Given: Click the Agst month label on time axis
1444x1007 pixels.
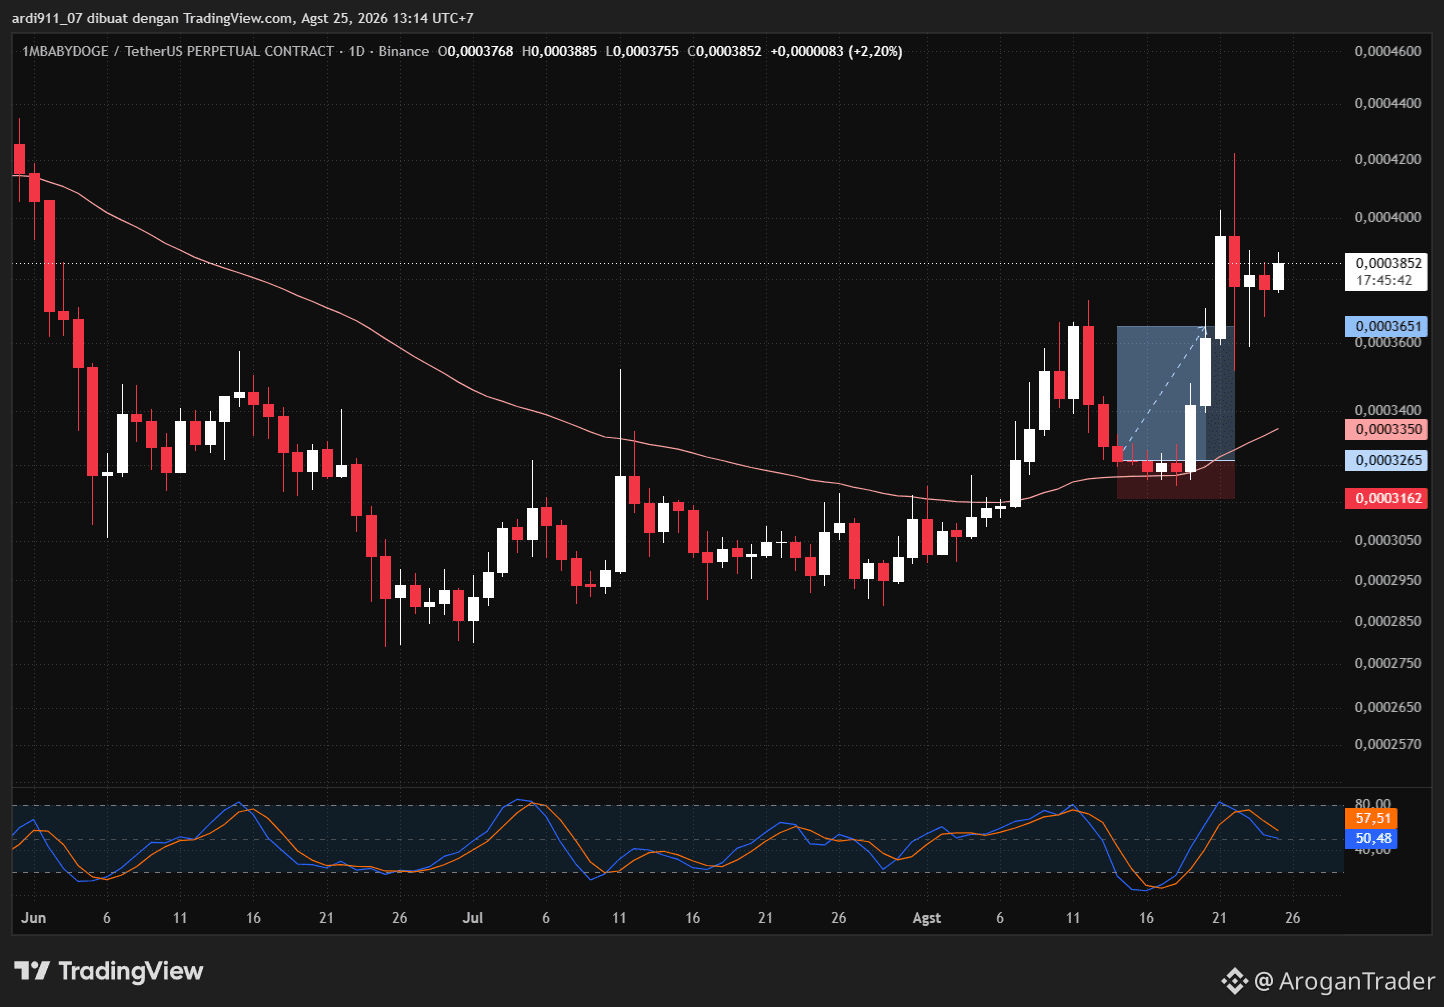Looking at the screenshot, I should (927, 918).
